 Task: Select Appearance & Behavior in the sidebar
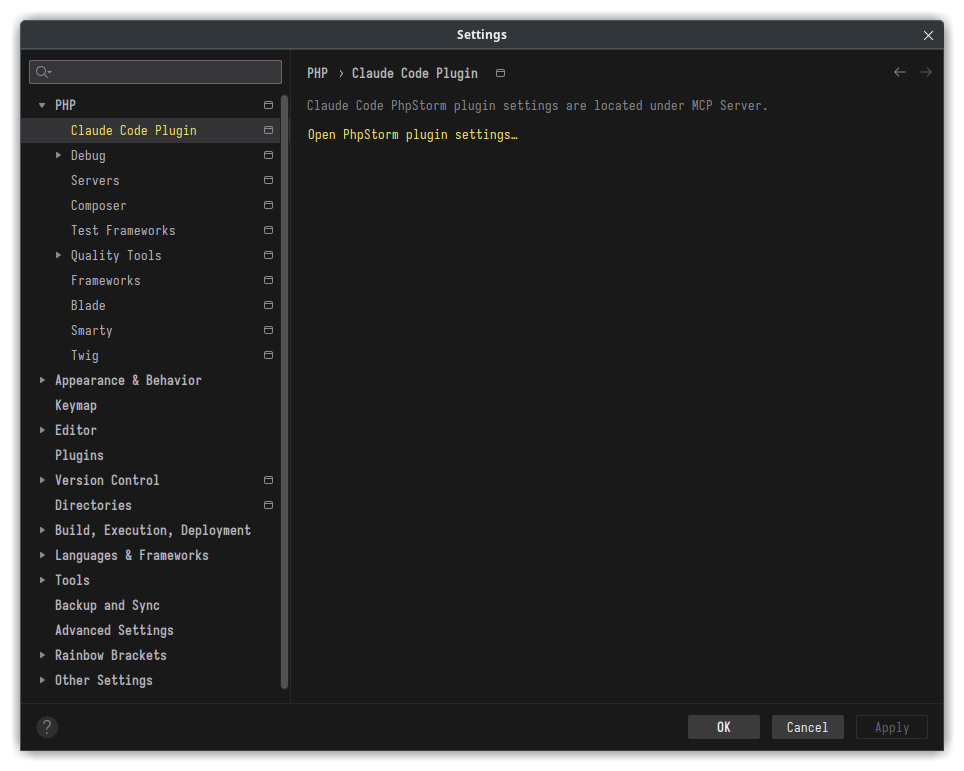[128, 380]
